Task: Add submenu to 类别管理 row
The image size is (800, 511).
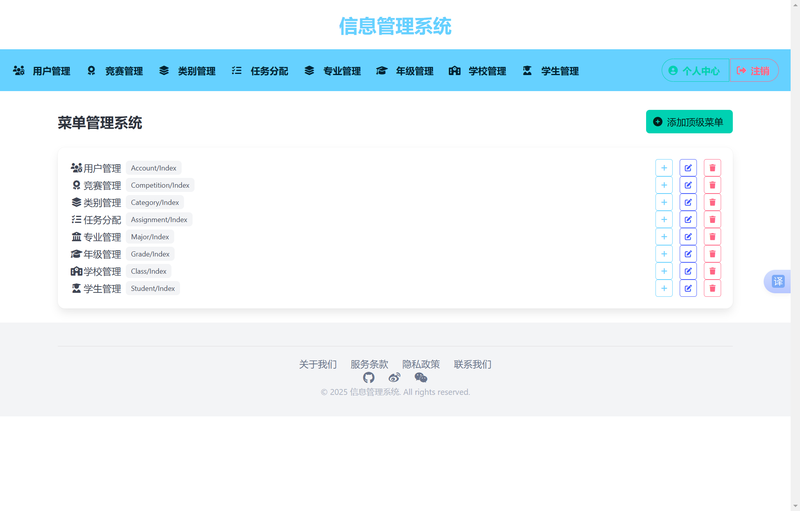Action: tap(664, 202)
